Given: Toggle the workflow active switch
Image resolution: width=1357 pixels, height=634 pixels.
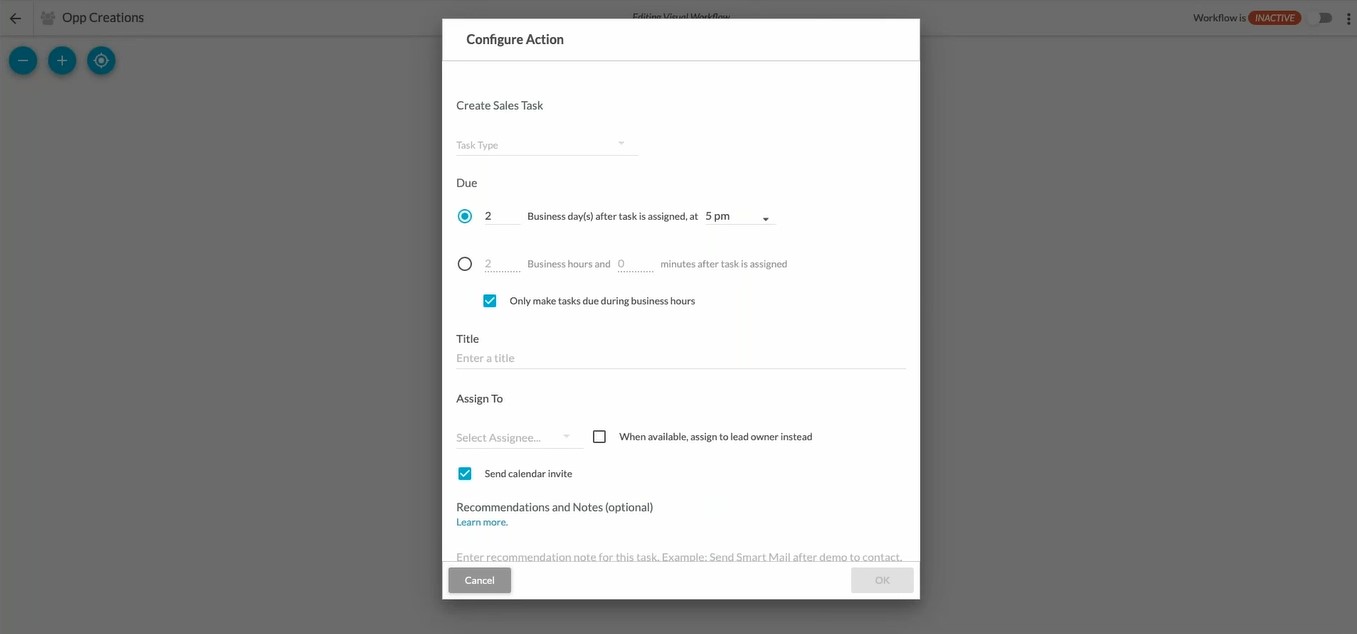Looking at the screenshot, I should [x=1323, y=18].
